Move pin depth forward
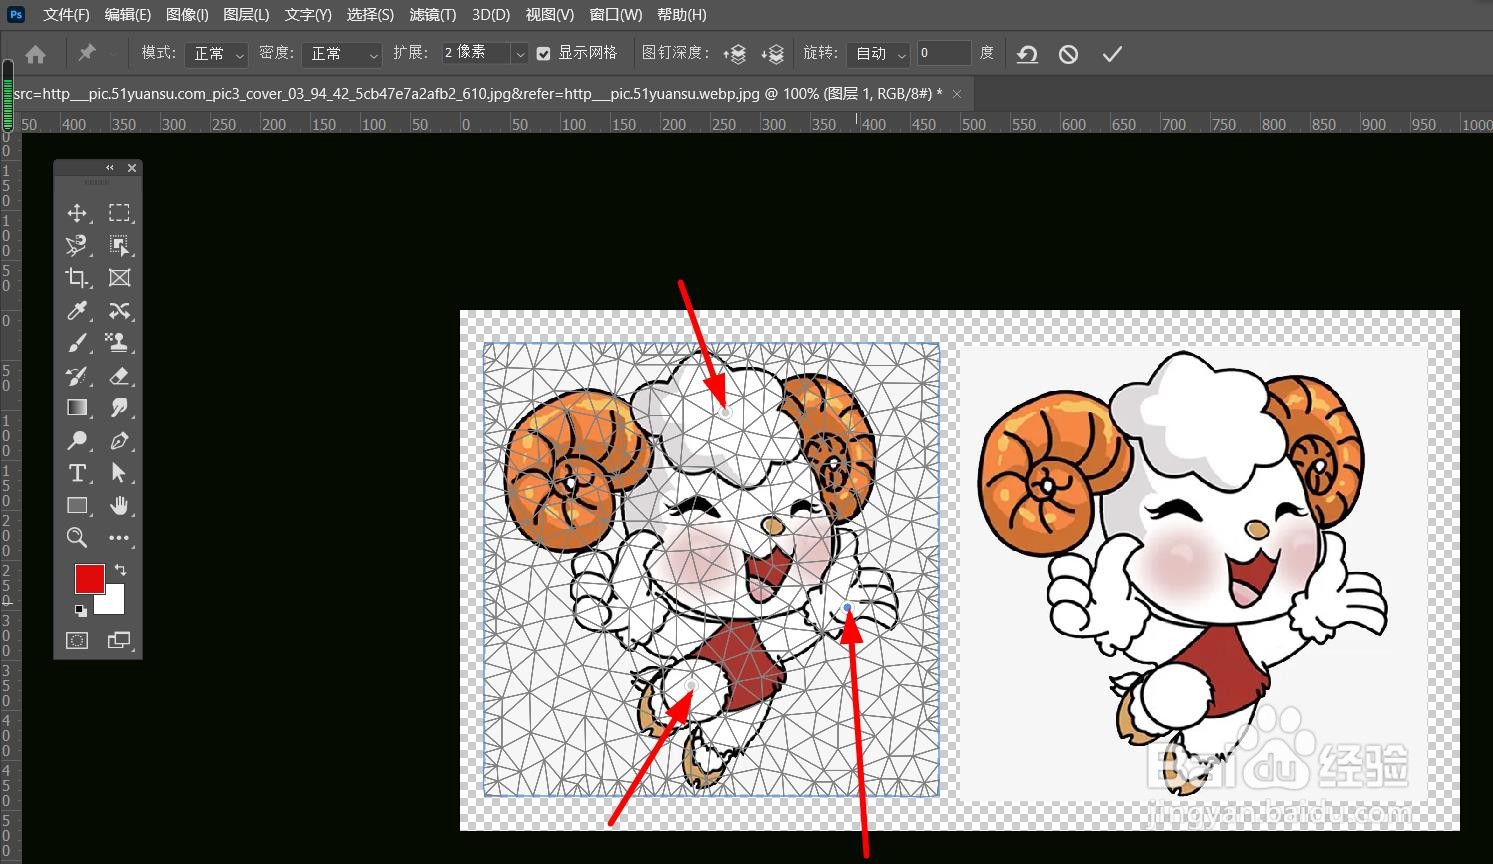 (735, 54)
